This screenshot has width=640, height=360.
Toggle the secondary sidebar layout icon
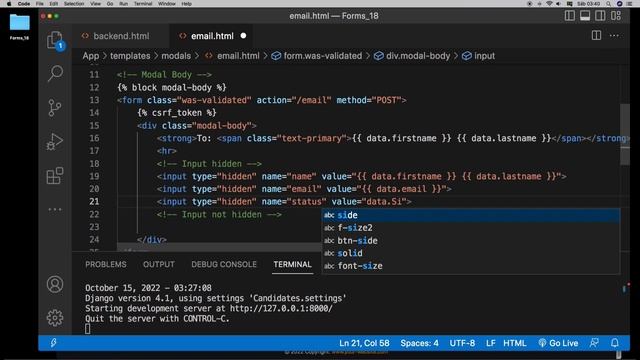point(600,16)
